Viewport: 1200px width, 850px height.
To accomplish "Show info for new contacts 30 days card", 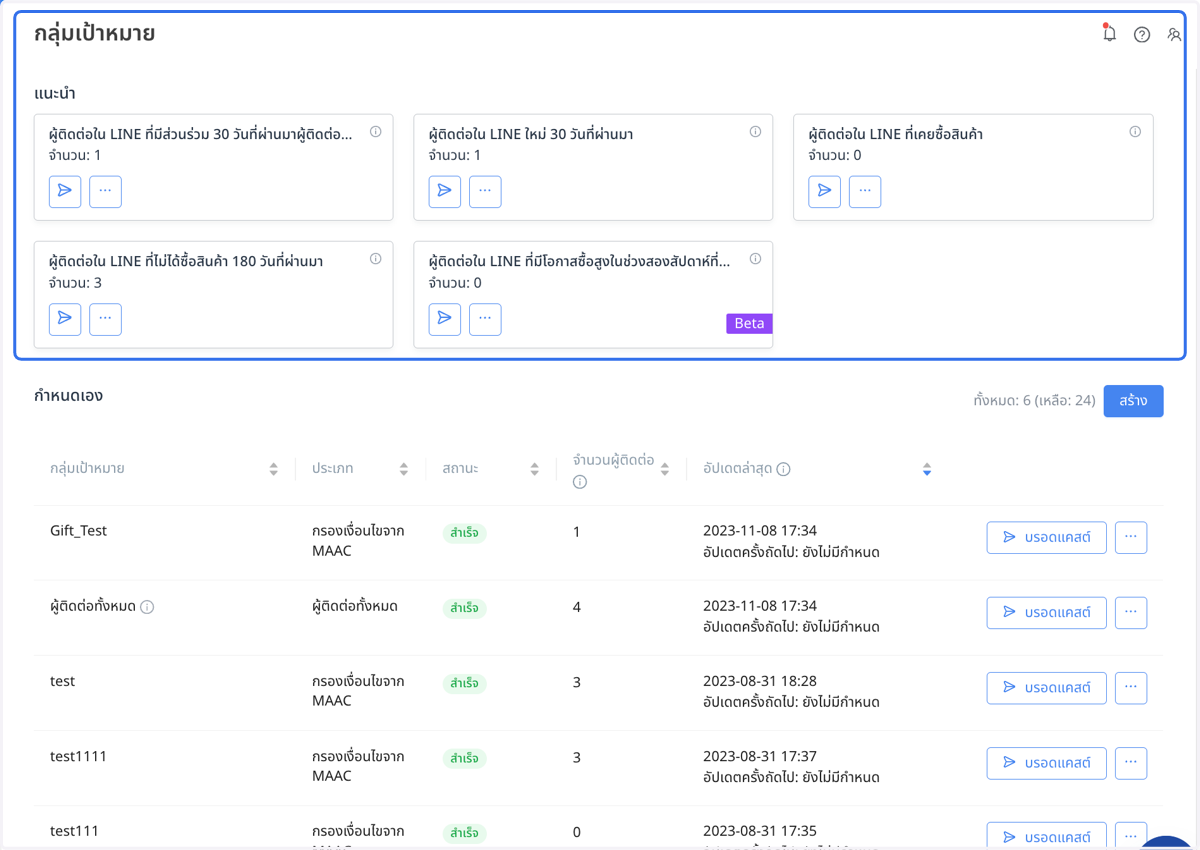I will pyautogui.click(x=756, y=132).
